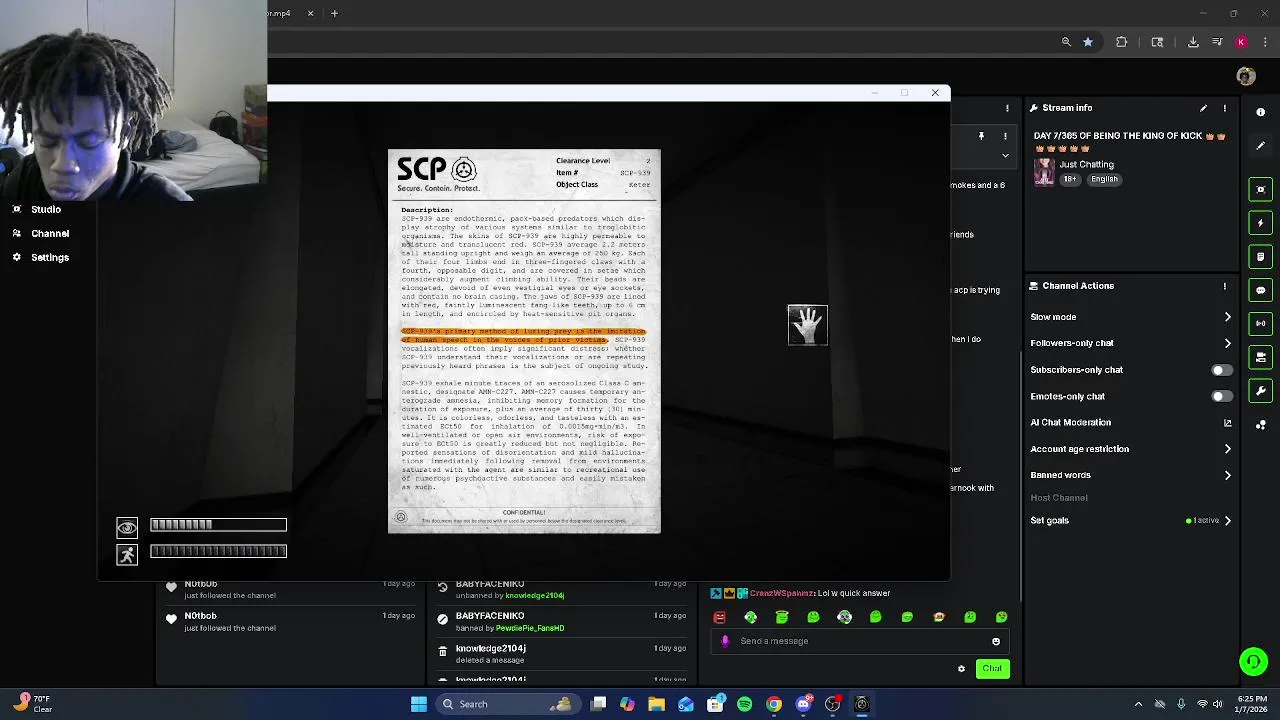Open the three-dots cluster icon in sidebar
Viewport: 1280px width, 720px height.
click(x=1261, y=424)
